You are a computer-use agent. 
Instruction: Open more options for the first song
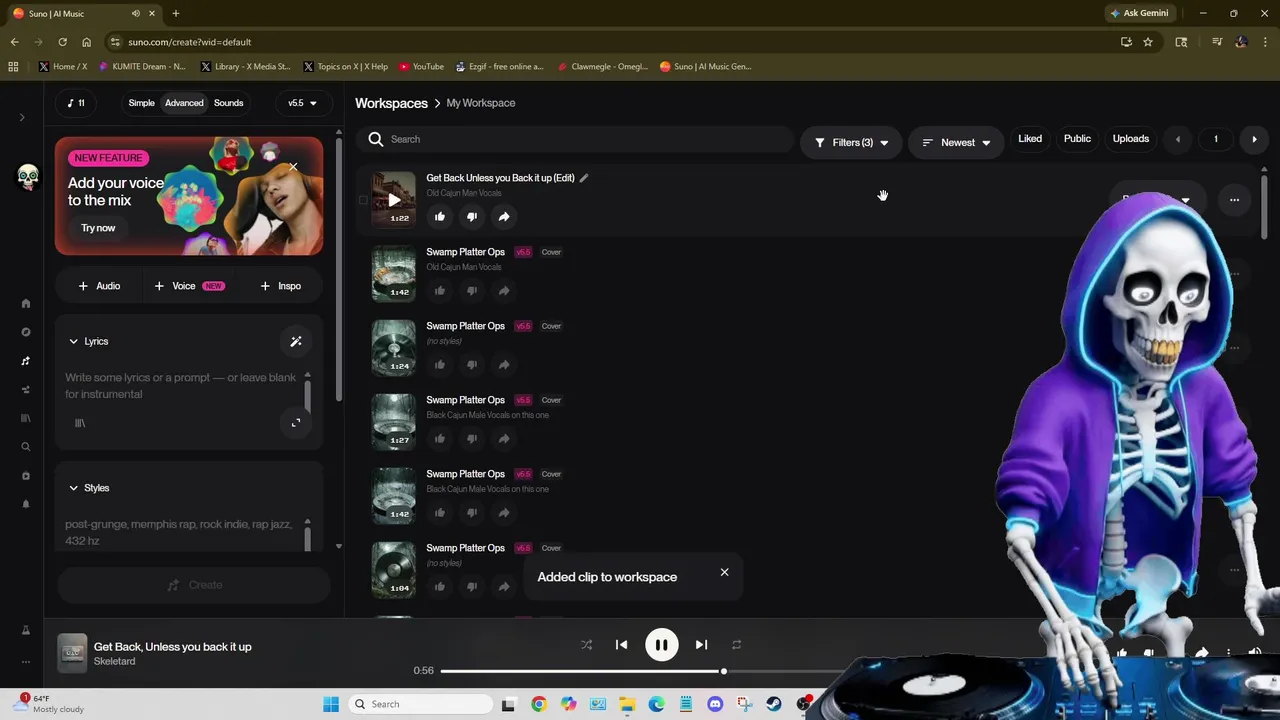[x=1234, y=199]
